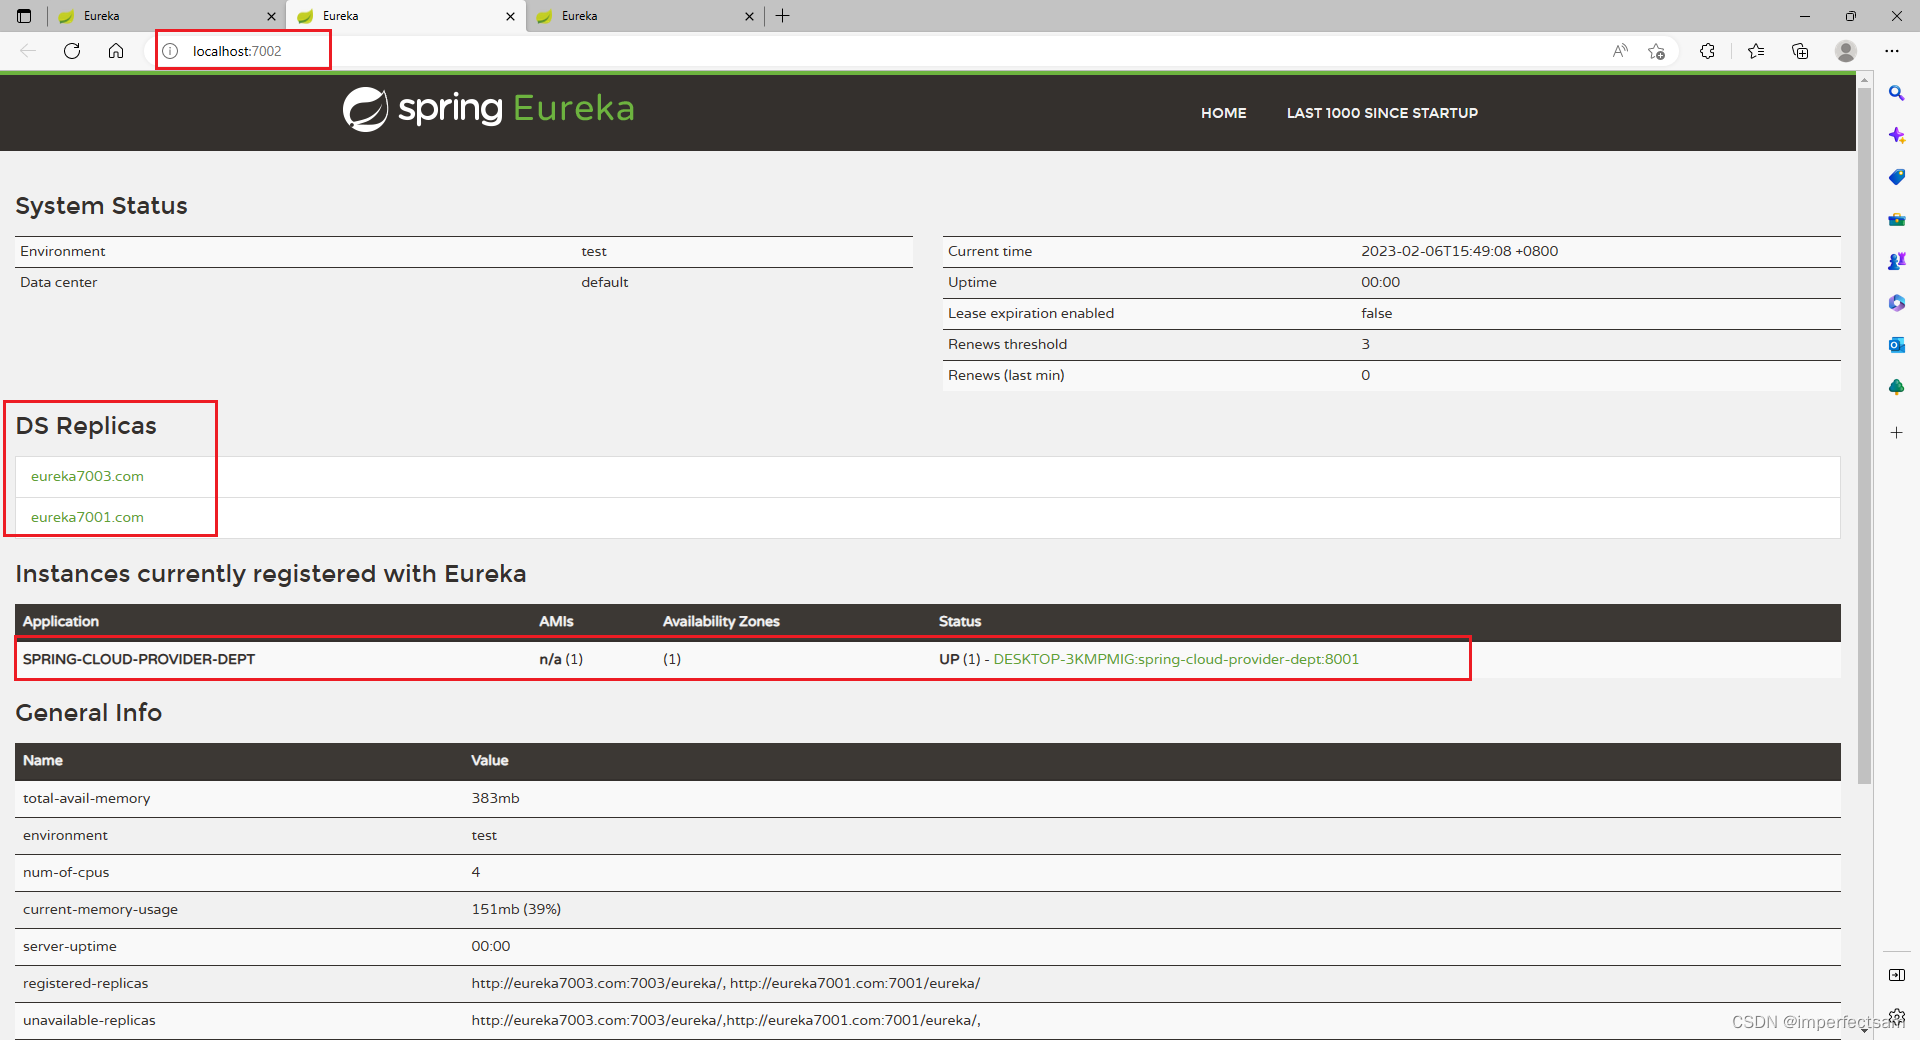Select the Data center default value

[604, 282]
